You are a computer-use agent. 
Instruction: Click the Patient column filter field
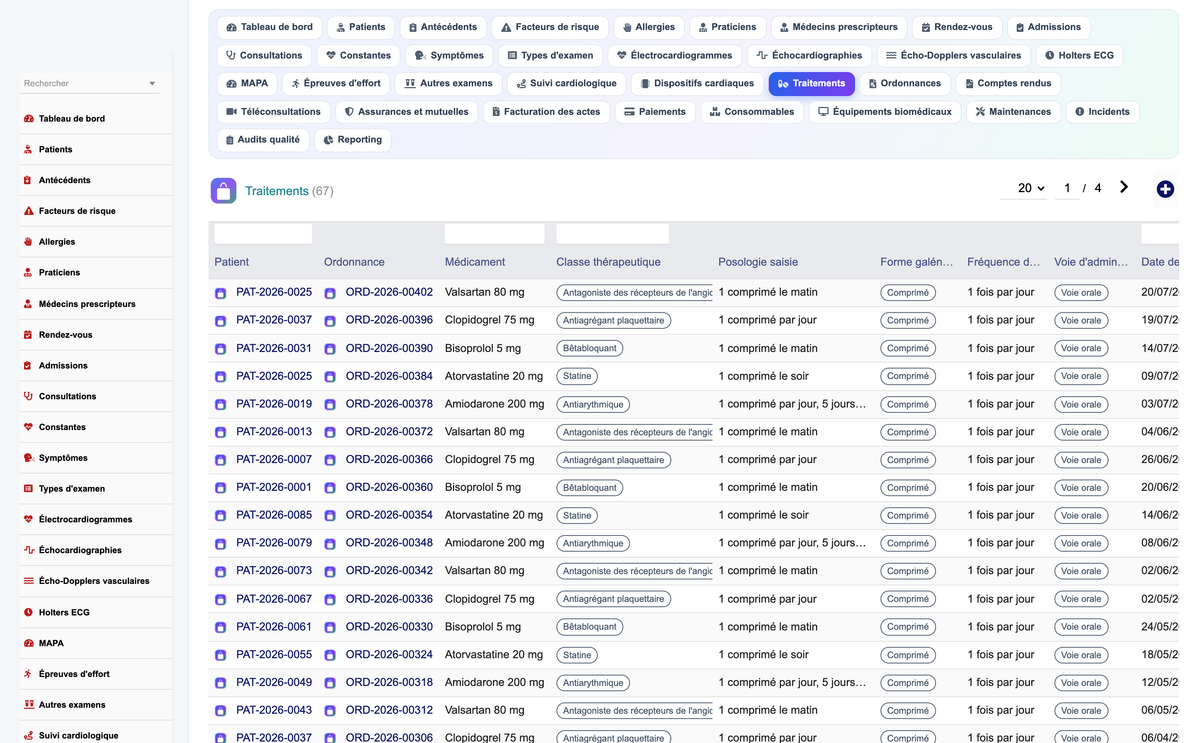(263, 234)
